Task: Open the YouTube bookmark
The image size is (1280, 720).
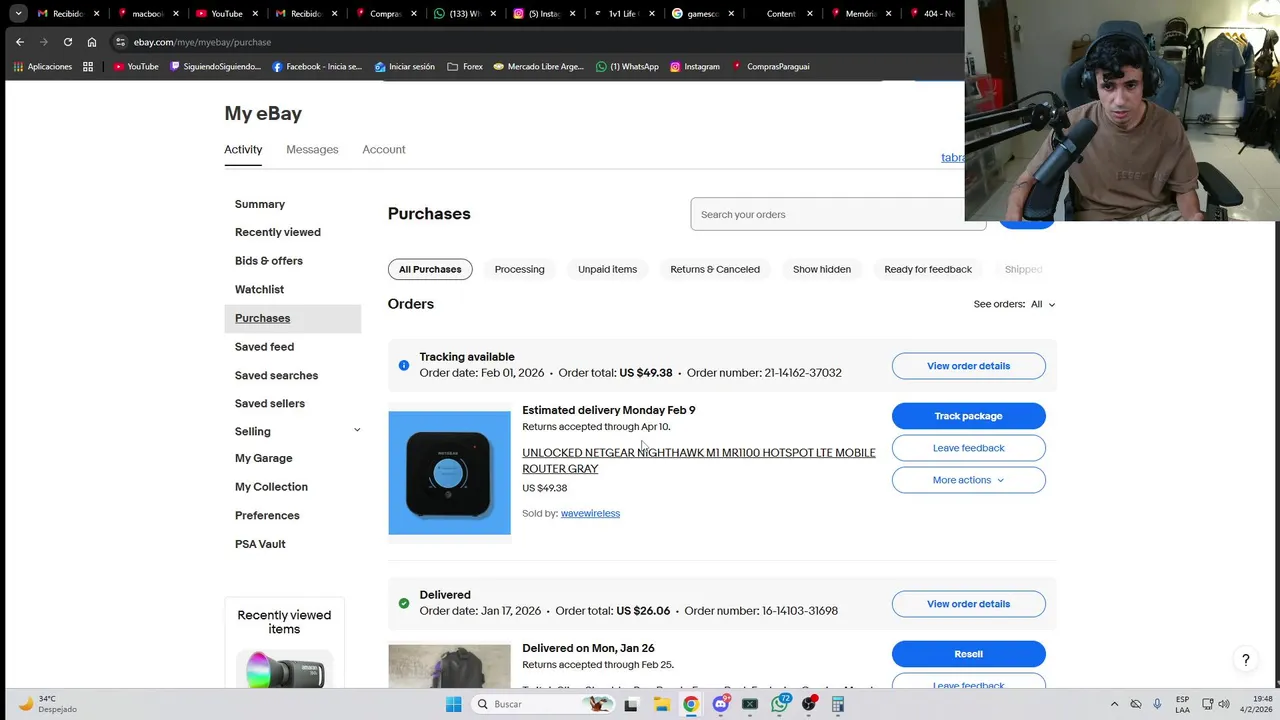Action: pos(136,67)
